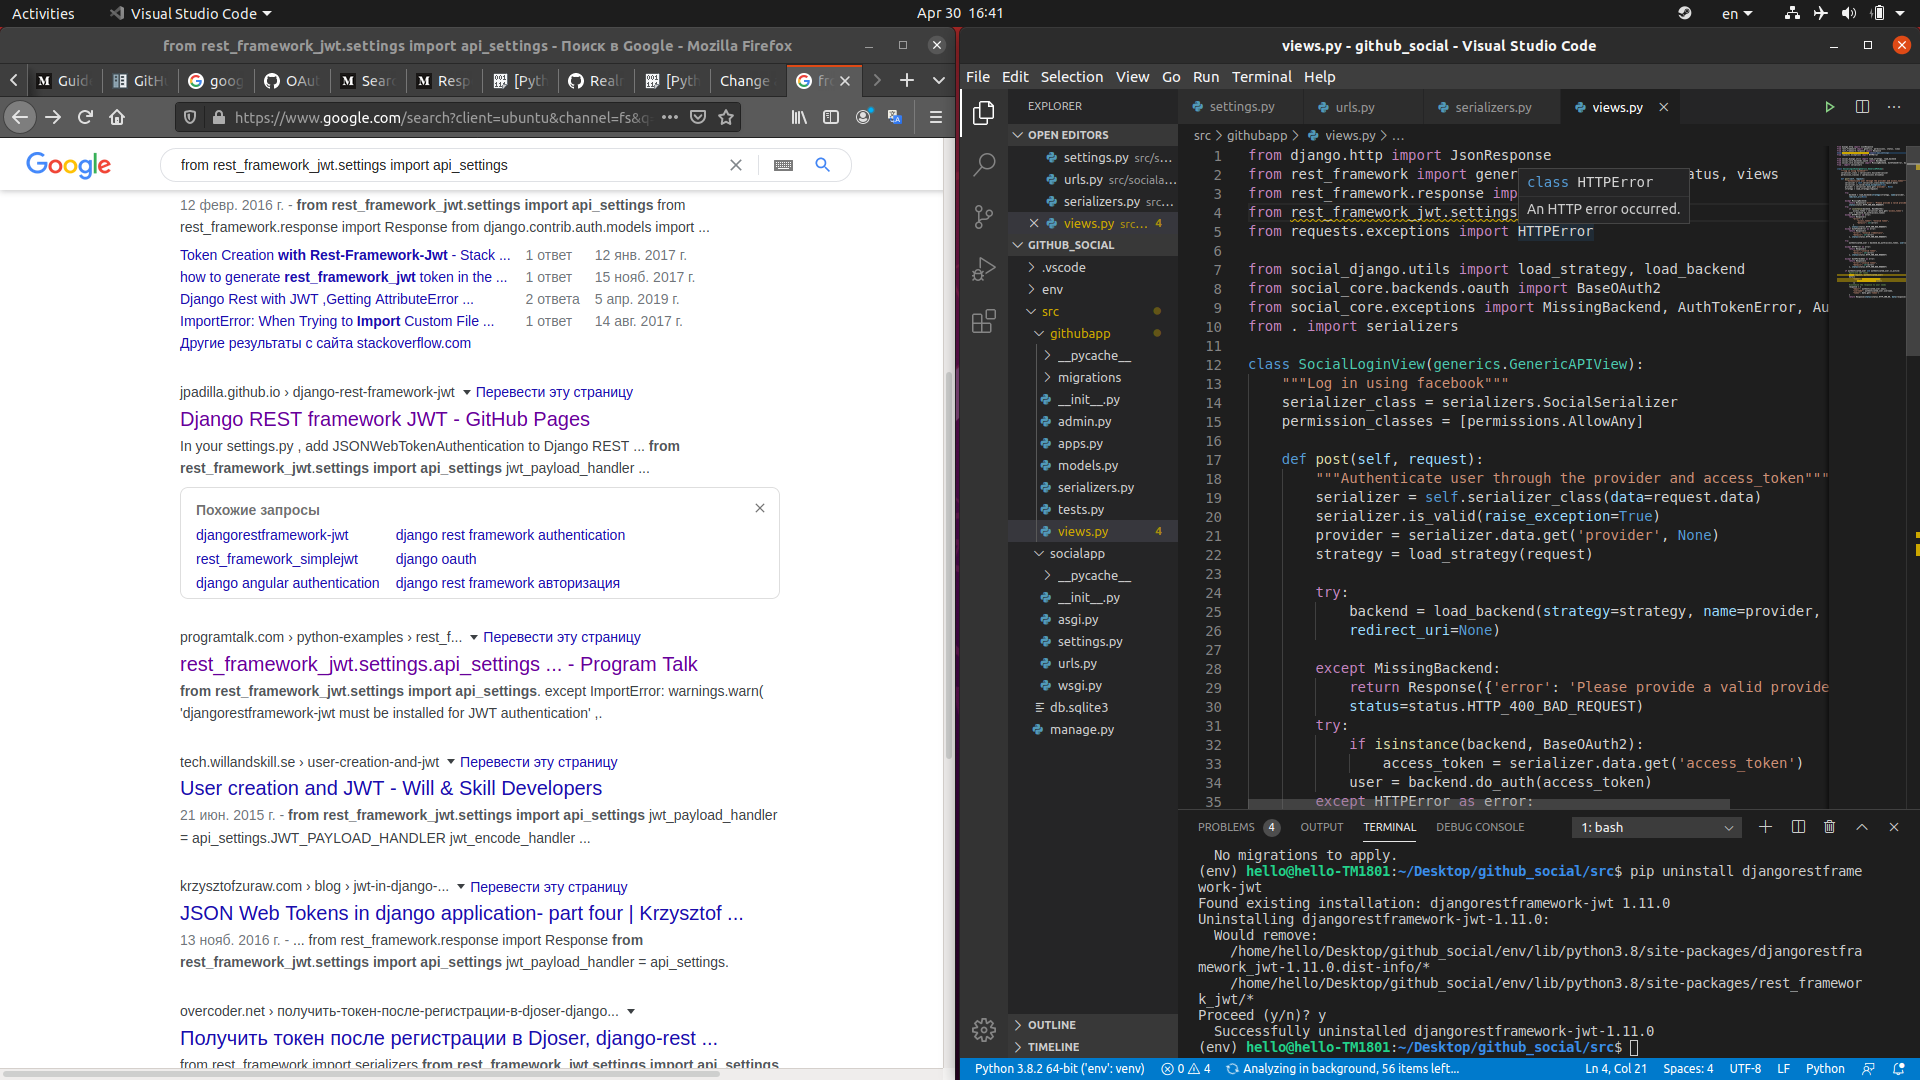
Task: Go forward in Firefox
Action: 53,117
